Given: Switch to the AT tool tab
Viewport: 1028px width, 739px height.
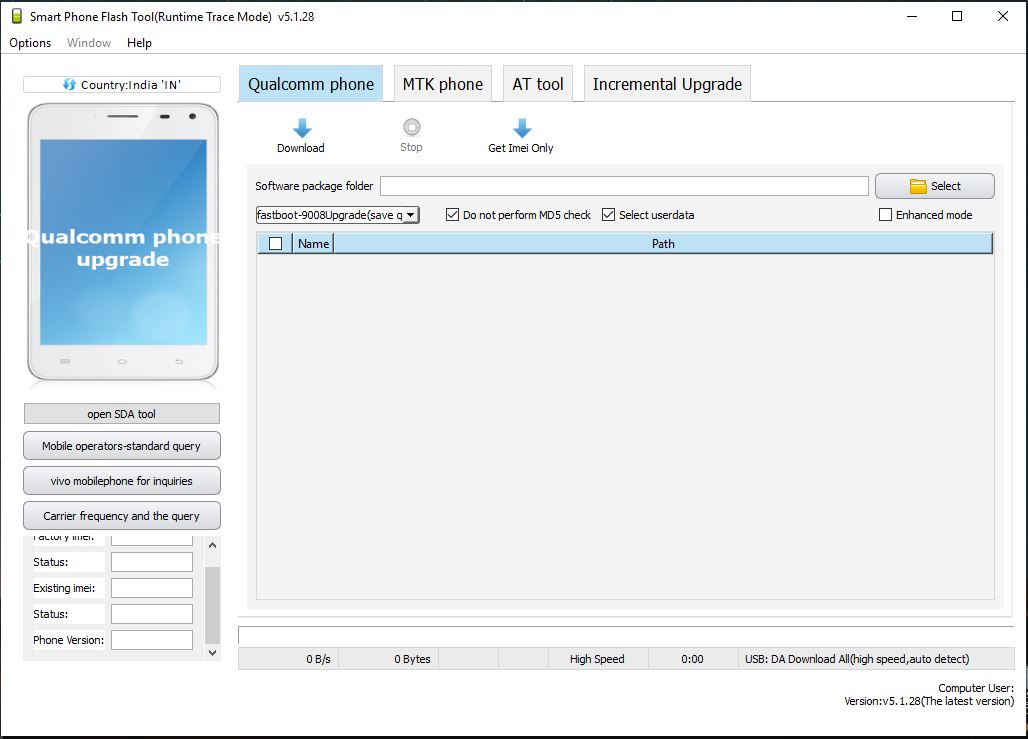Looking at the screenshot, I should [538, 84].
